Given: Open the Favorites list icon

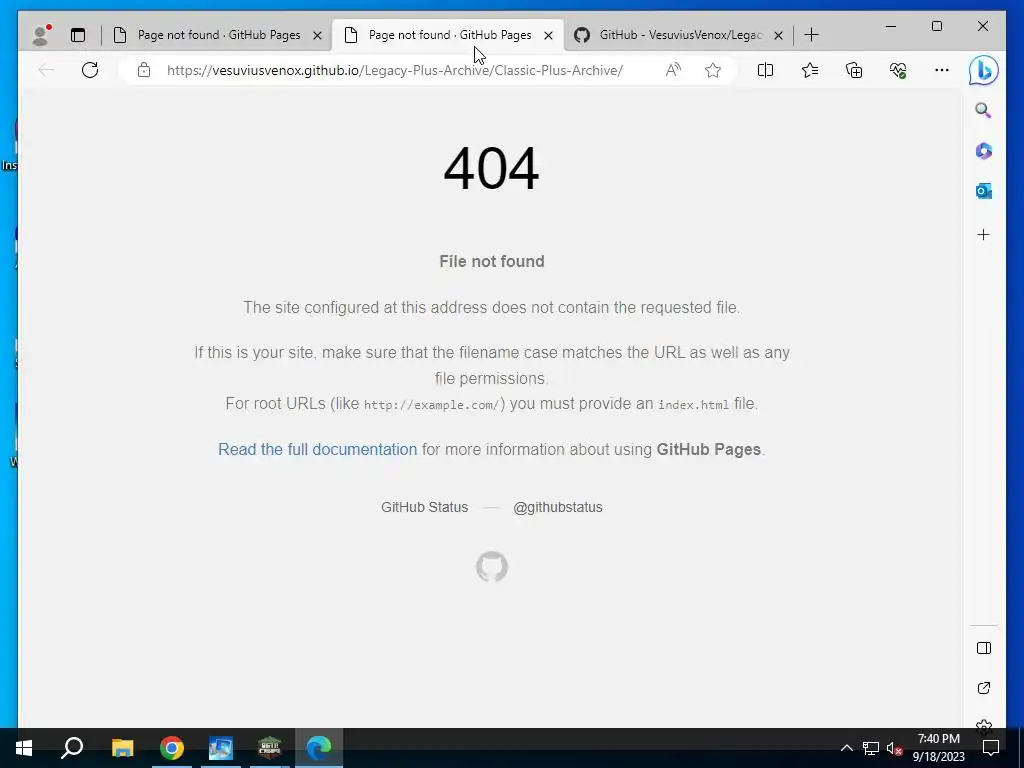Looking at the screenshot, I should [810, 70].
